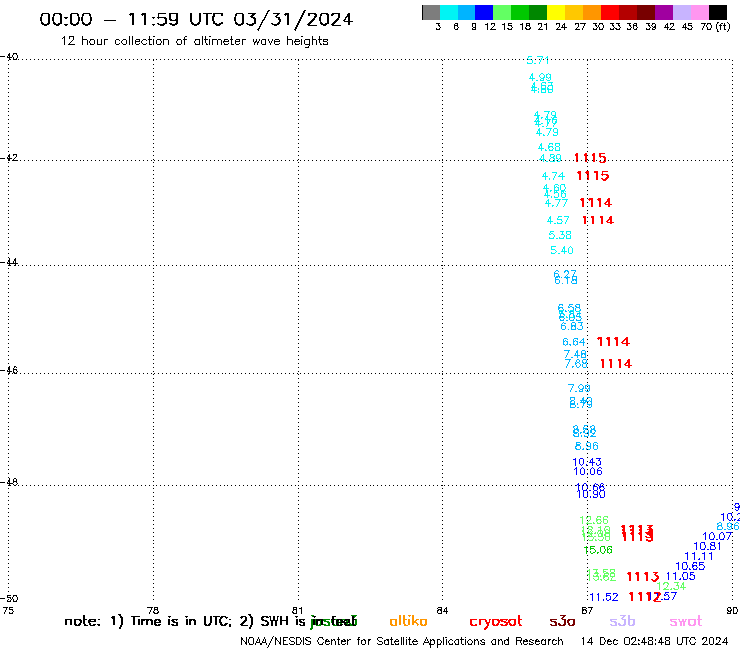Click the '70 (ft)' legend scale label
Viewport: 740px width, 650px height.
pyautogui.click(x=715, y=26)
